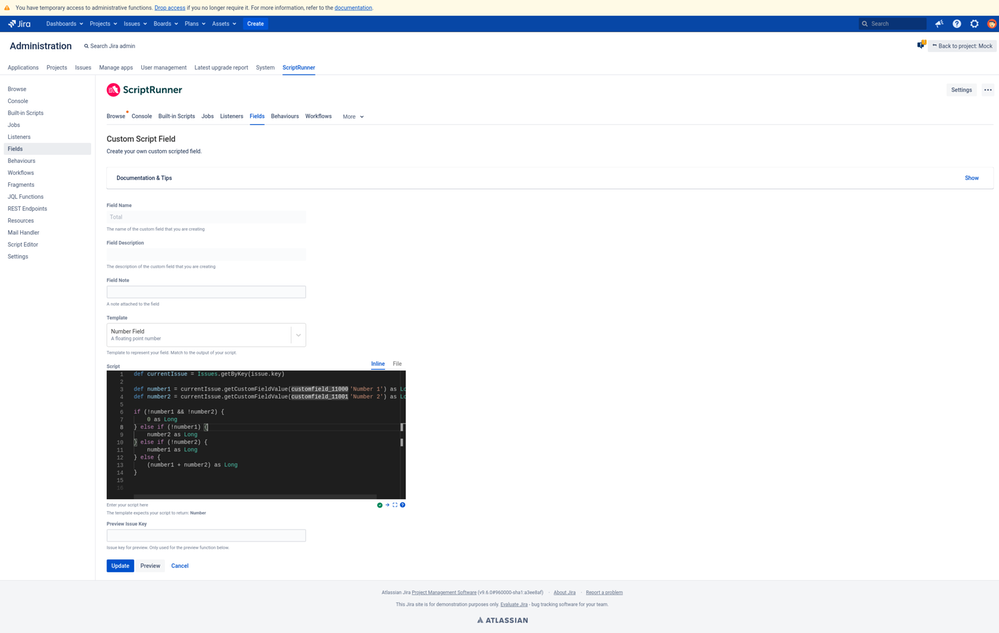Screen dimensions: 999x633
Task: Open the administration gear icon
Action: [974, 24]
